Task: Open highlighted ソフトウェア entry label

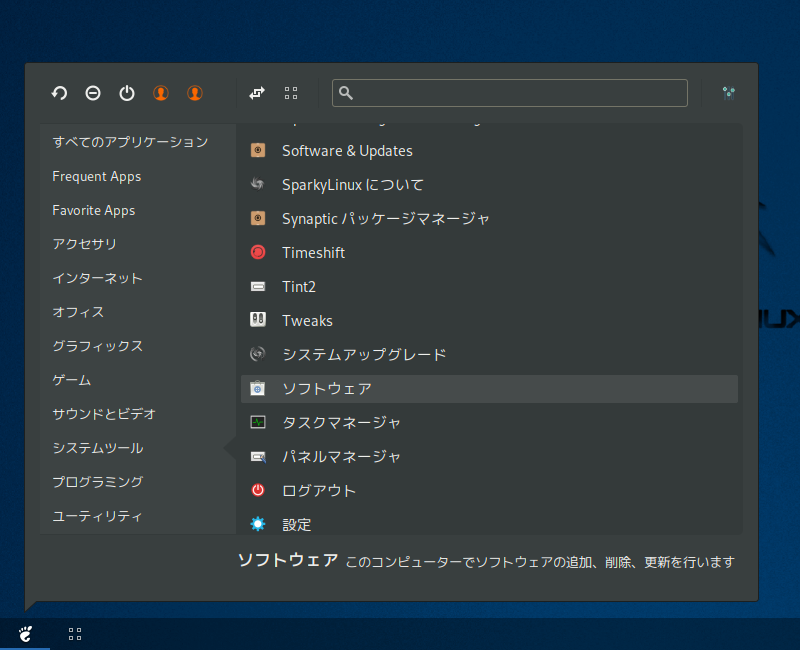Action: tap(327, 389)
